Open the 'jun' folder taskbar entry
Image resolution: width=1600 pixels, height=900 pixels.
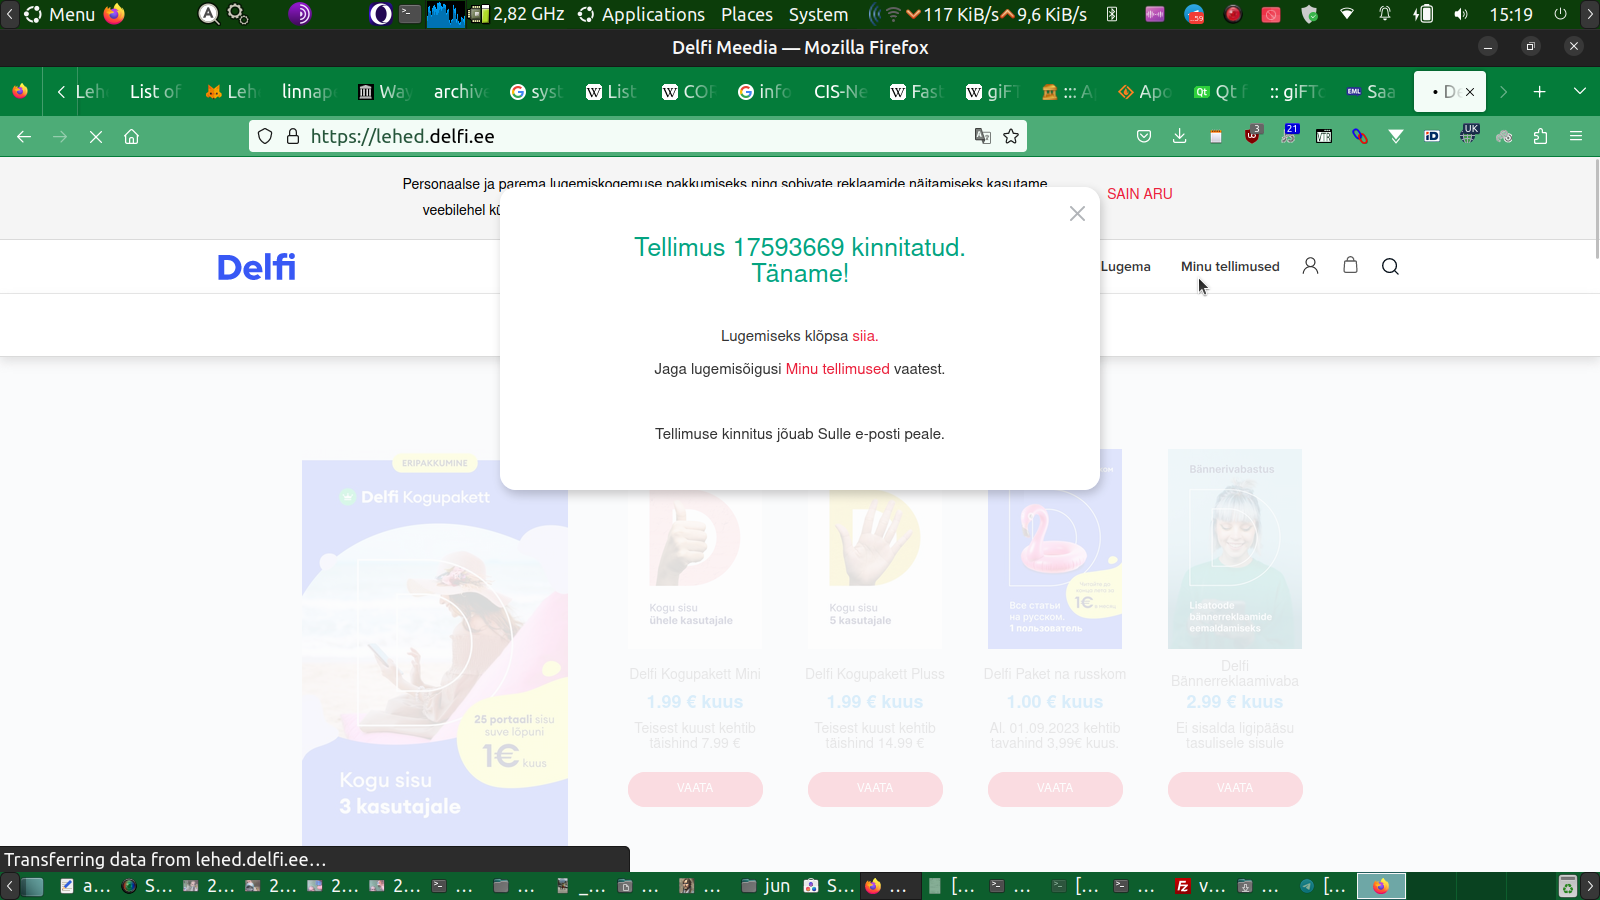tap(766, 886)
